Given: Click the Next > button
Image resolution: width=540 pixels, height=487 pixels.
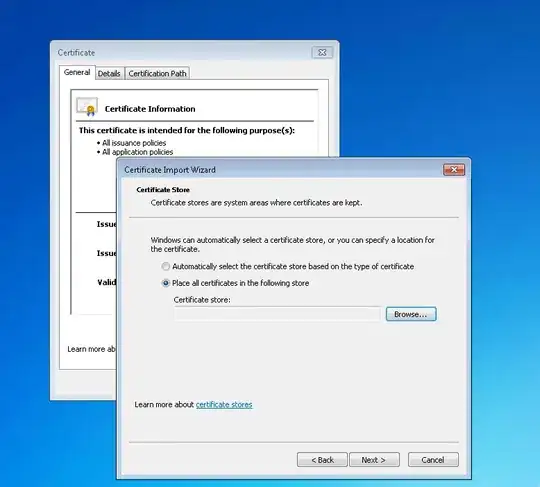Looking at the screenshot, I should tap(374, 460).
